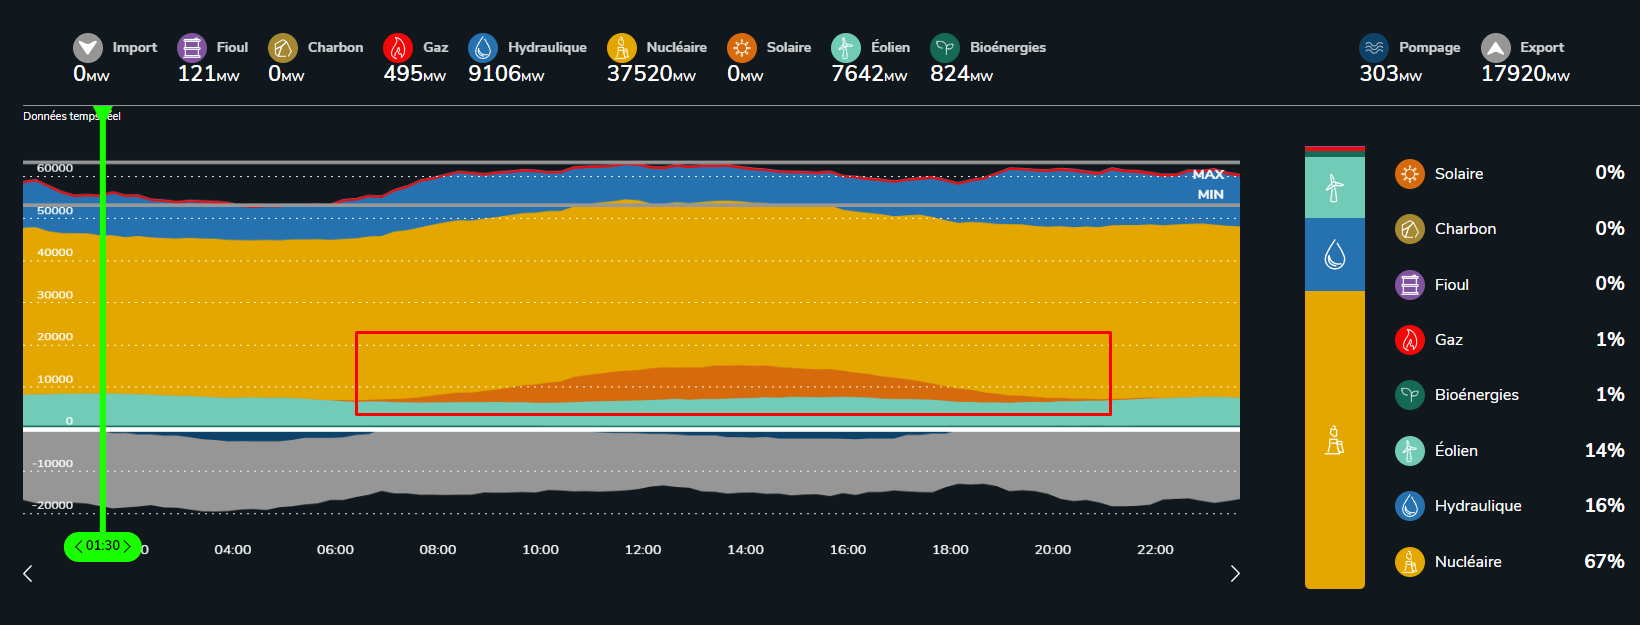Image resolution: width=1640 pixels, height=625 pixels.
Task: Click the Charbon icon in the top legend
Action: click(283, 48)
